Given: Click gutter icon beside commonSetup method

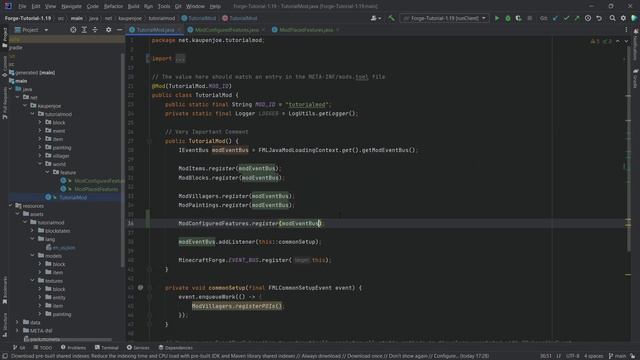Looking at the screenshot, I should [x=140, y=288].
